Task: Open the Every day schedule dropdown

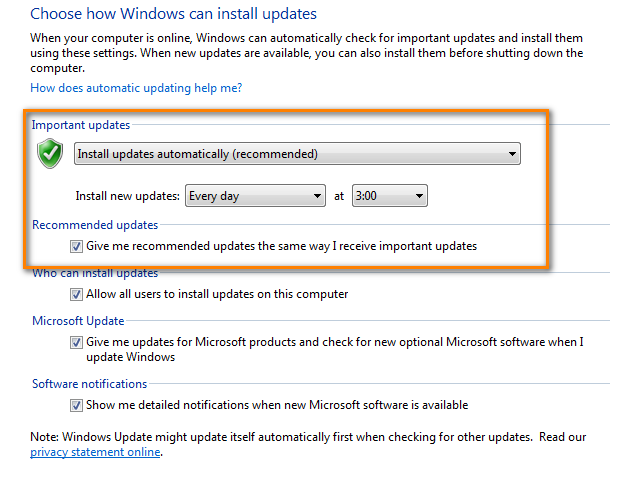Action: 255,196
